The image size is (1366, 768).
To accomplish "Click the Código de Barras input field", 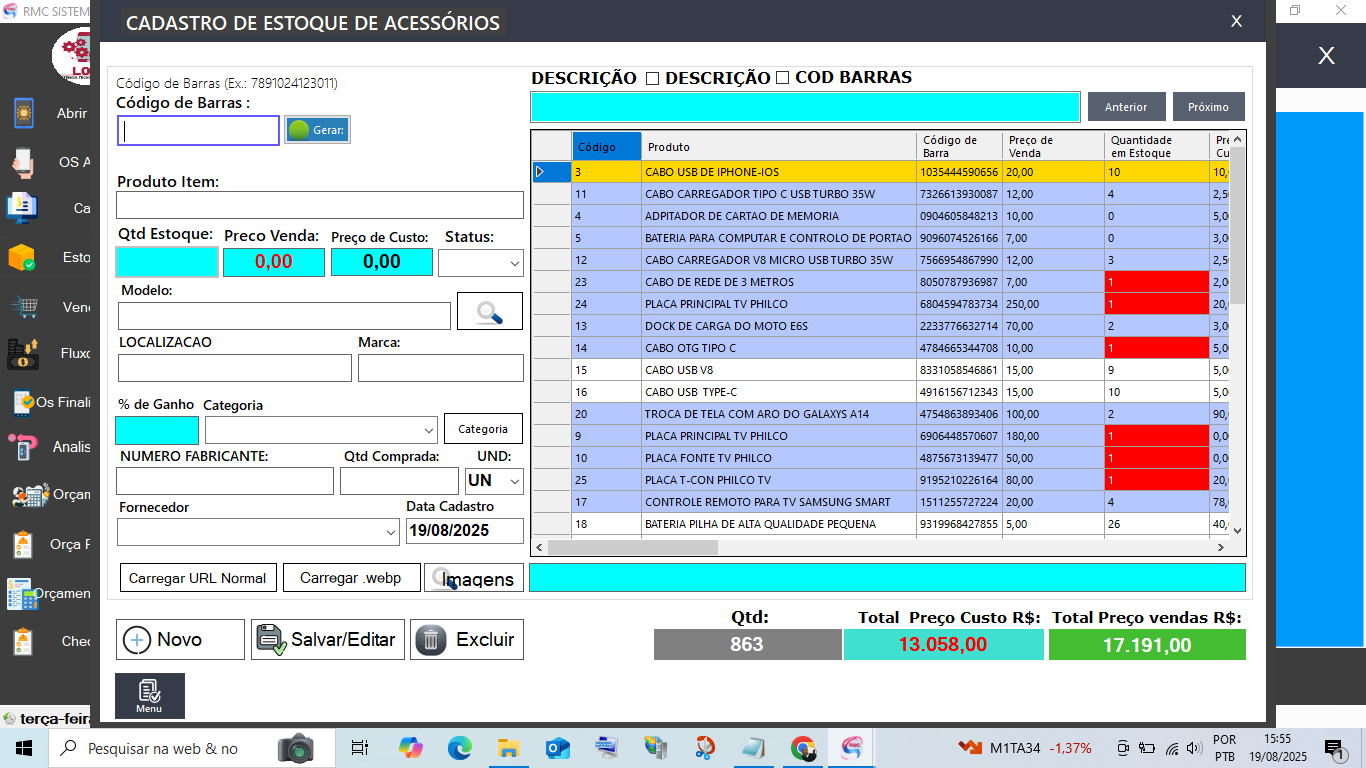I will coord(198,130).
